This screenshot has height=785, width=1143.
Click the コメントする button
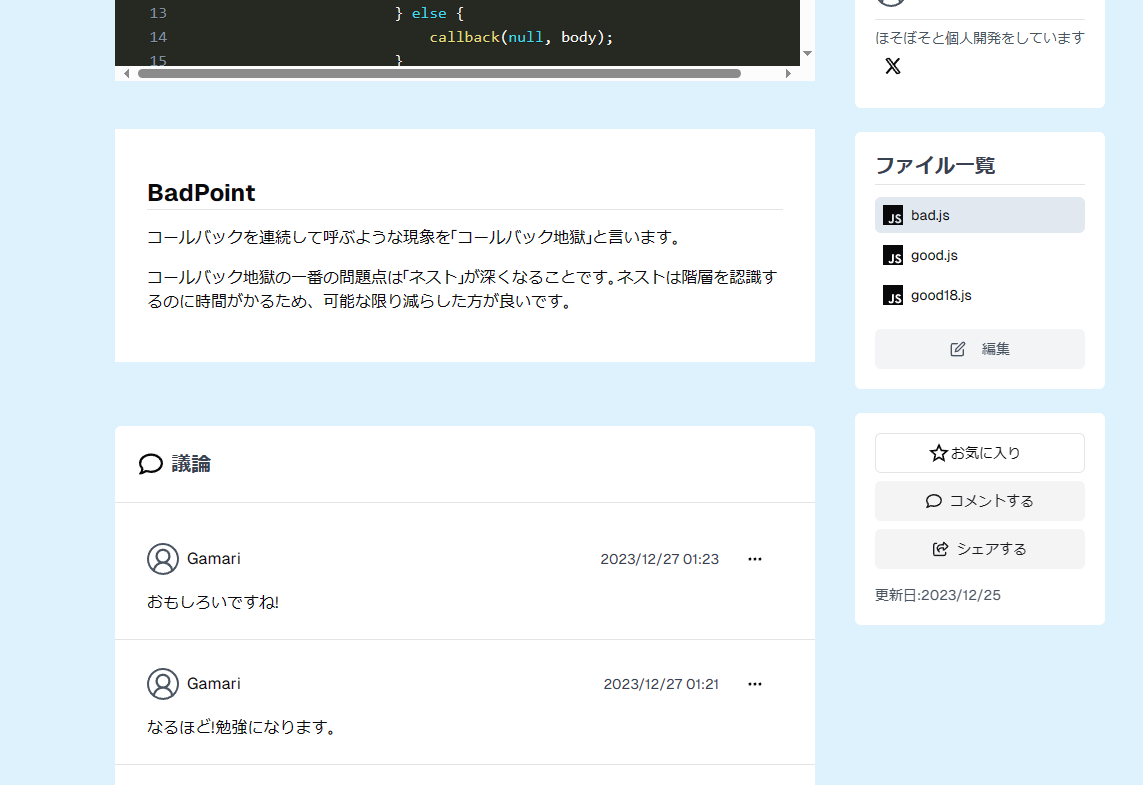979,501
